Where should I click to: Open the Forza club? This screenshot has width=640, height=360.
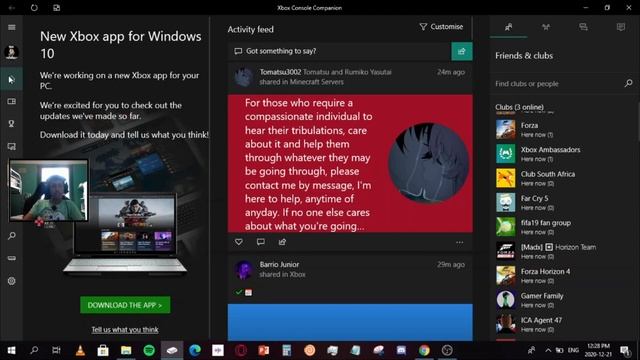[563, 130]
